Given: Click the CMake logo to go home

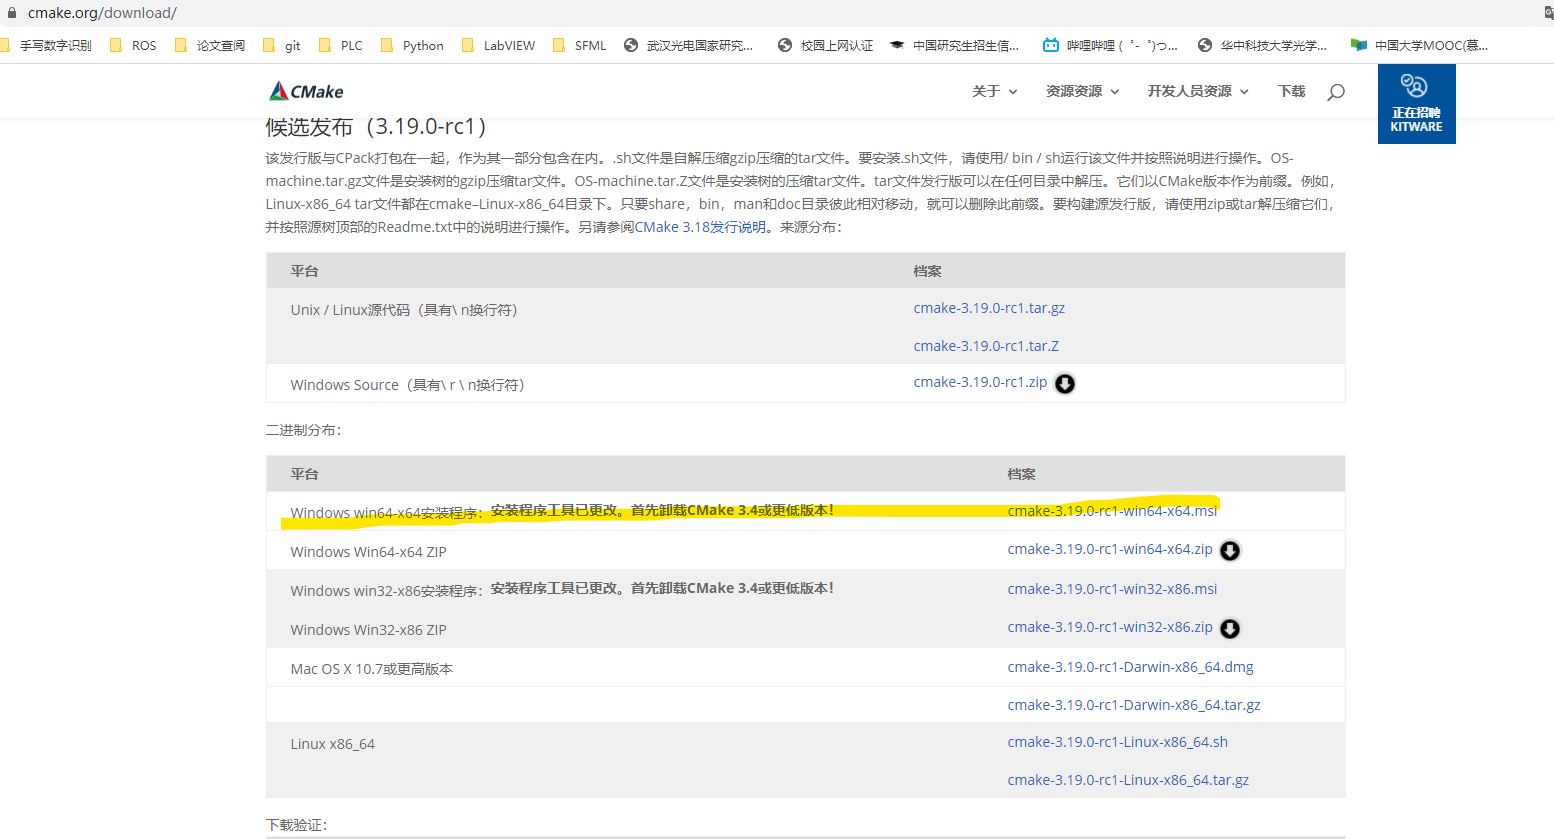Looking at the screenshot, I should coord(306,91).
